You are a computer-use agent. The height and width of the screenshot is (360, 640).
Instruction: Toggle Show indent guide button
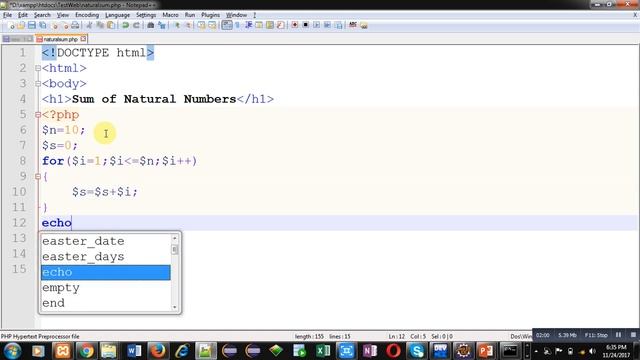click(248, 25)
